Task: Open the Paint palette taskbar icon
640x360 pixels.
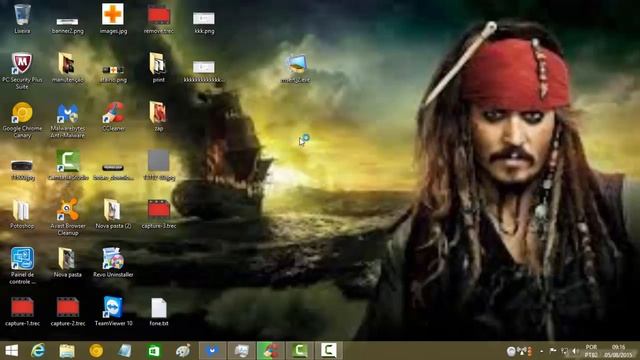Action: pyautogui.click(x=183, y=351)
